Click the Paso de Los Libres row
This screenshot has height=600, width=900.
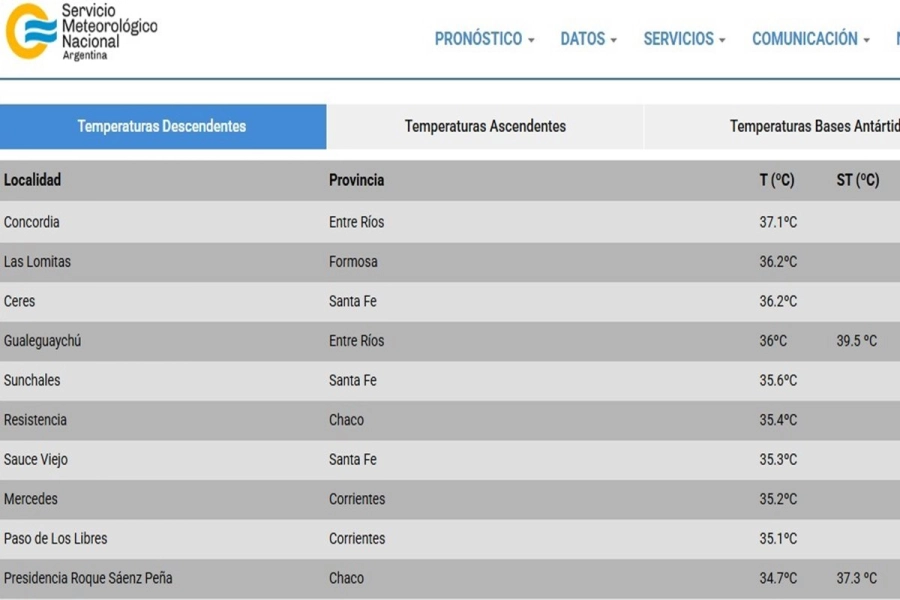click(55, 538)
